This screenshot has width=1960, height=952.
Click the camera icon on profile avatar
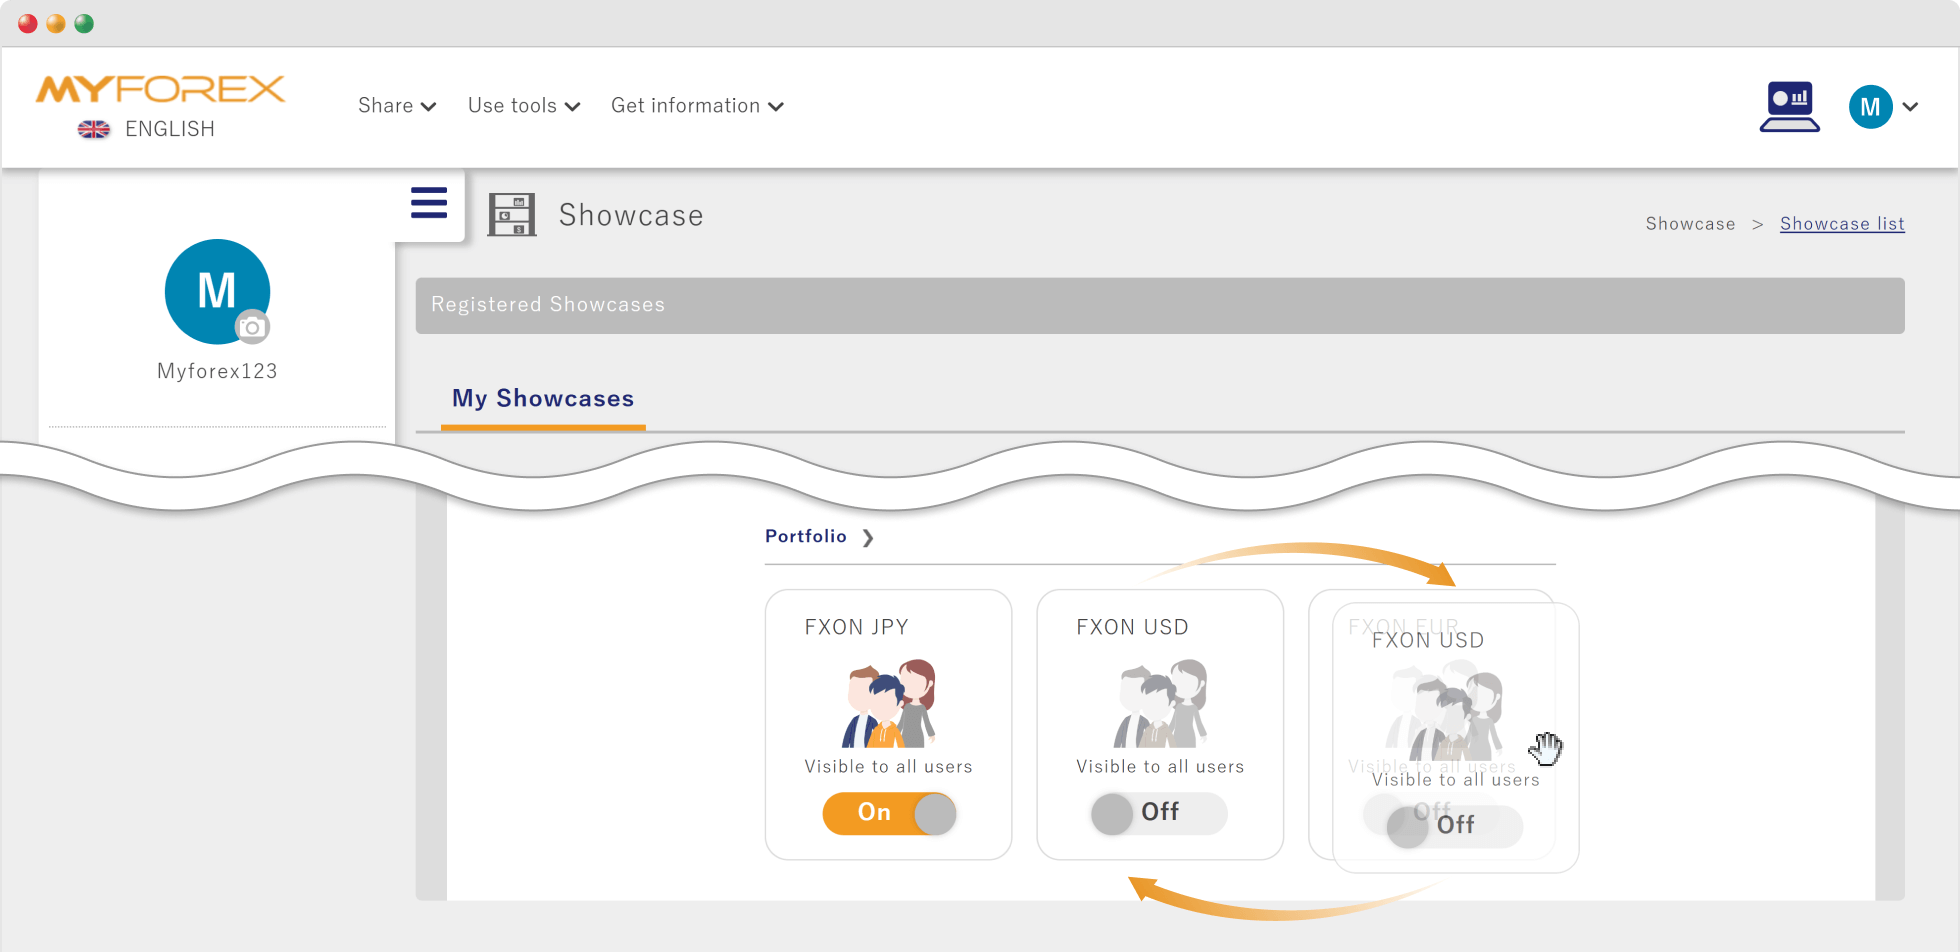point(252,327)
